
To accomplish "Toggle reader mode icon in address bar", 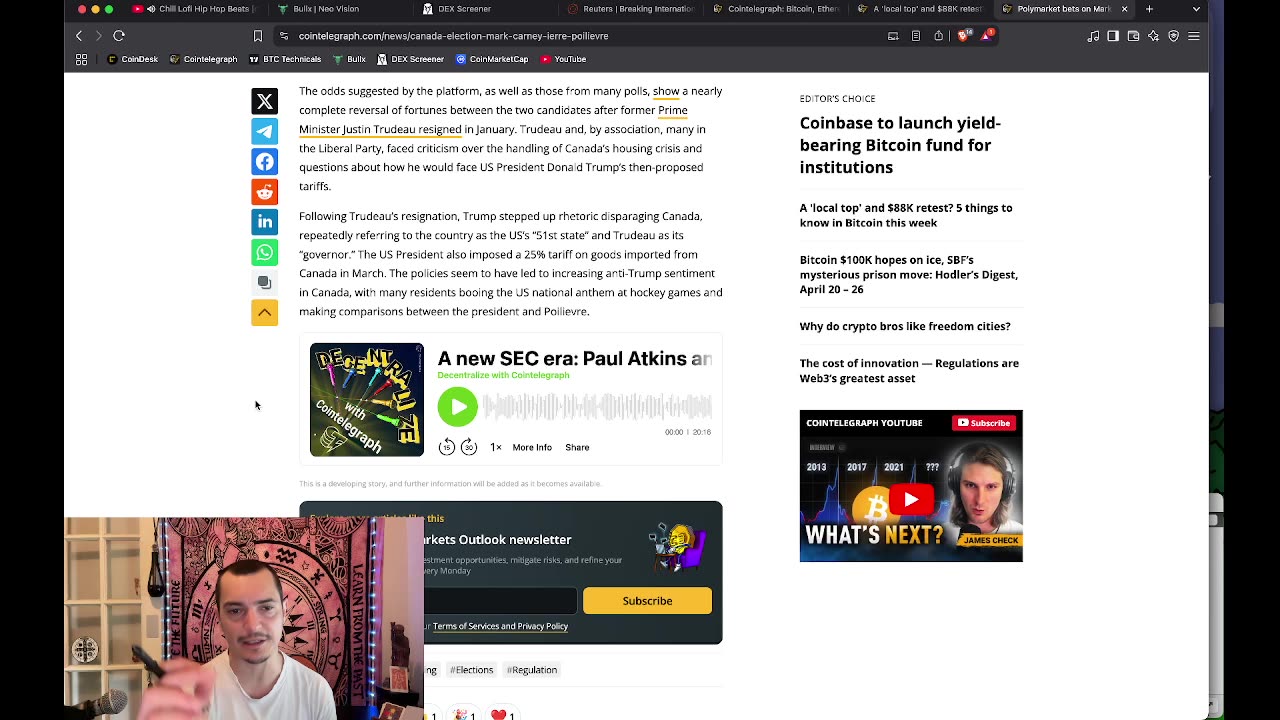I will coord(915,36).
